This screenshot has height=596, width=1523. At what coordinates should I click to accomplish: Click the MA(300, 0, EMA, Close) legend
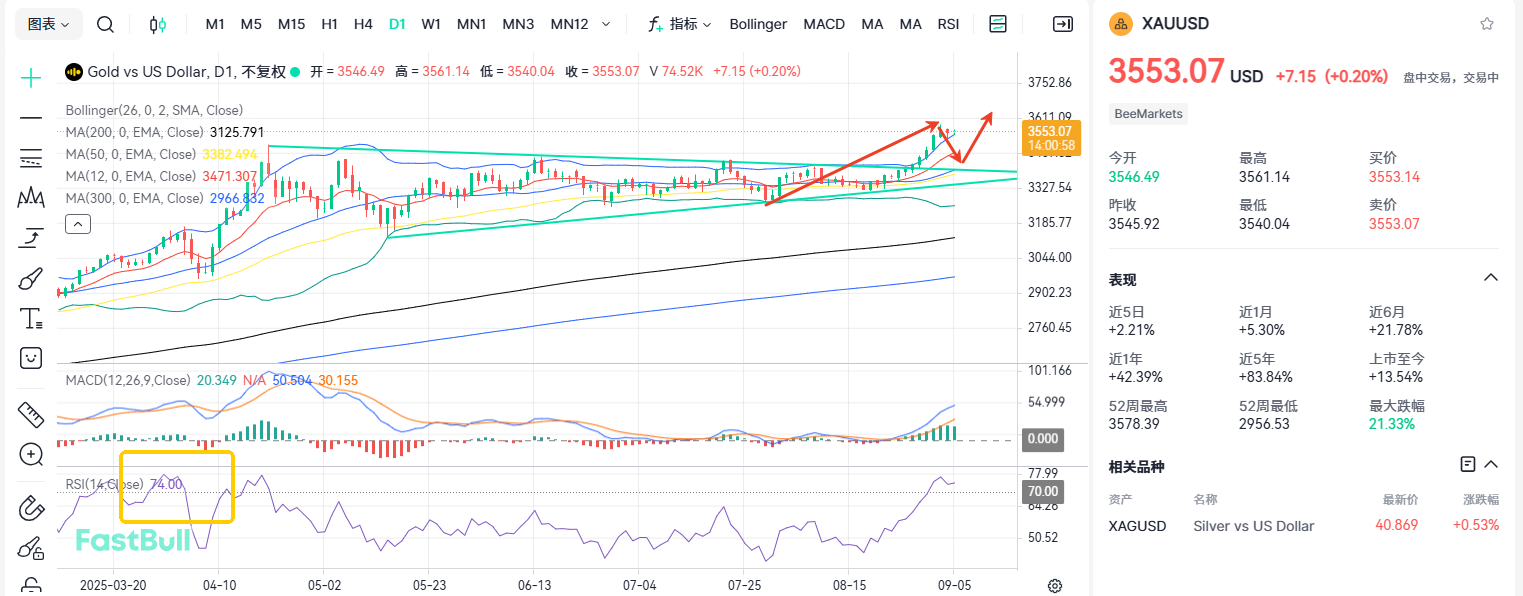[135, 198]
